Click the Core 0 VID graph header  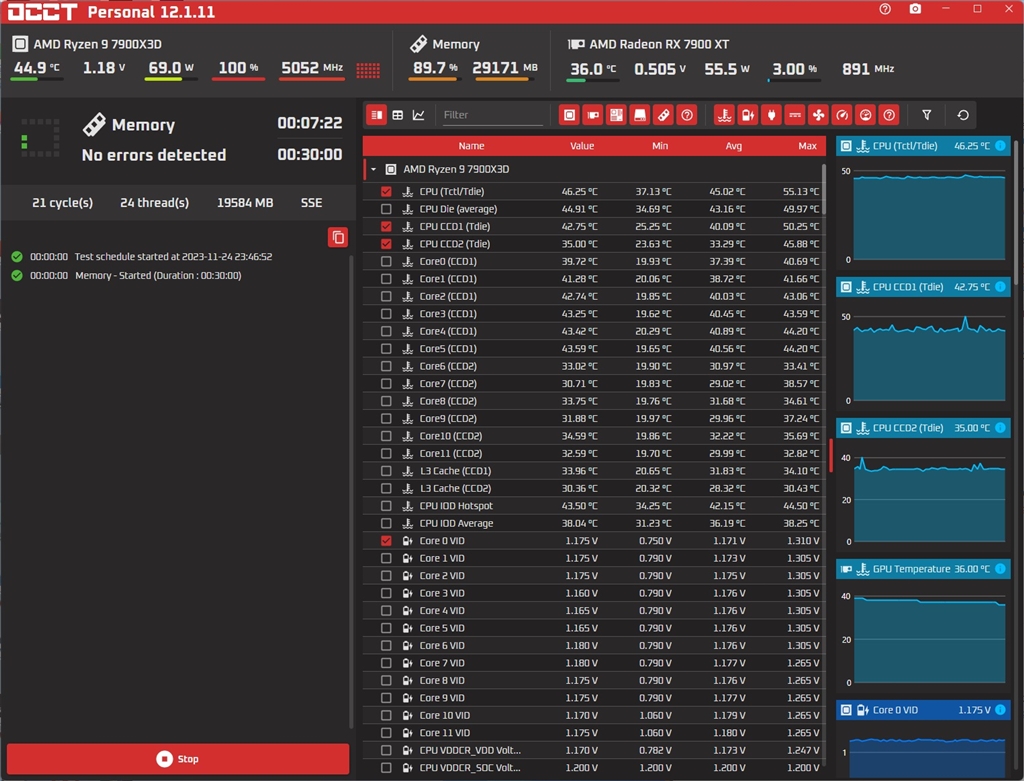[x=923, y=710]
